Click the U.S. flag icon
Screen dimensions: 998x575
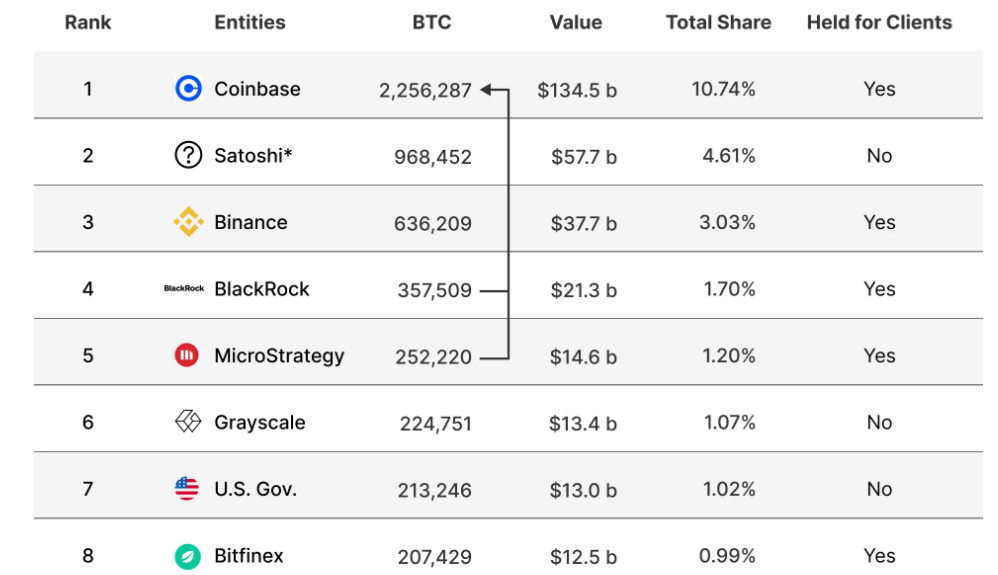[187, 489]
